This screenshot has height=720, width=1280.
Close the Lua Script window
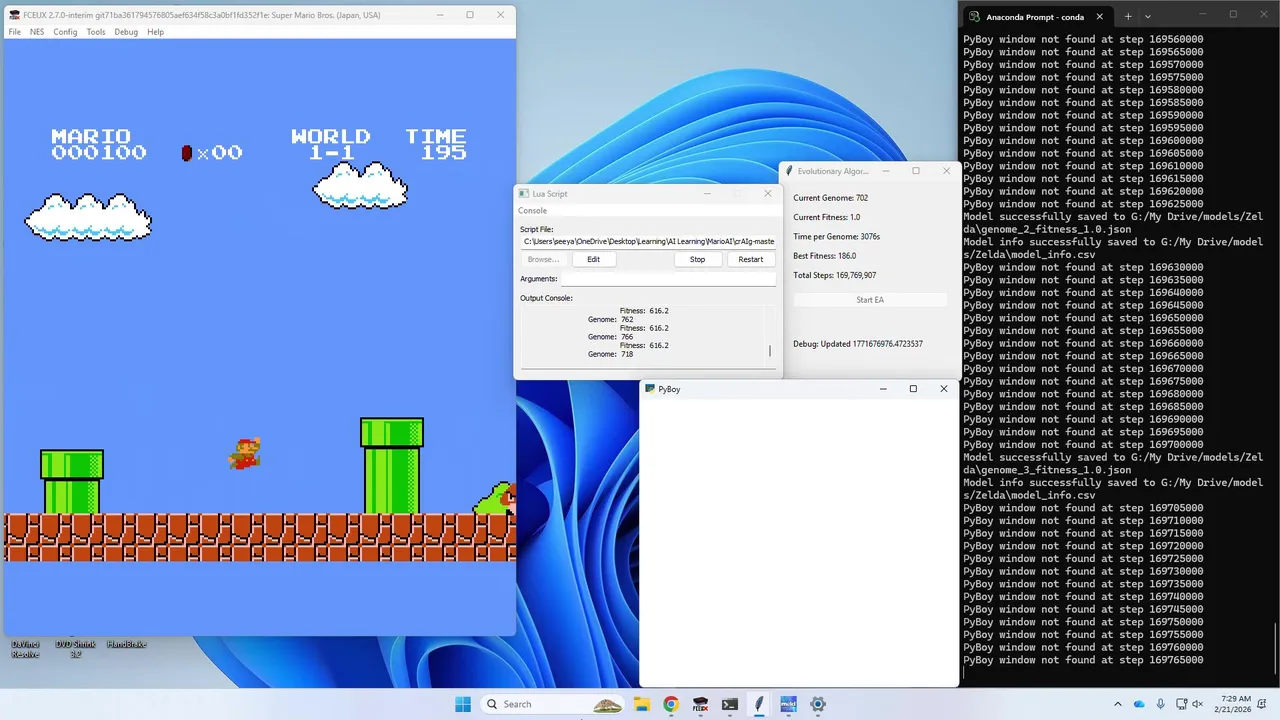[768, 193]
